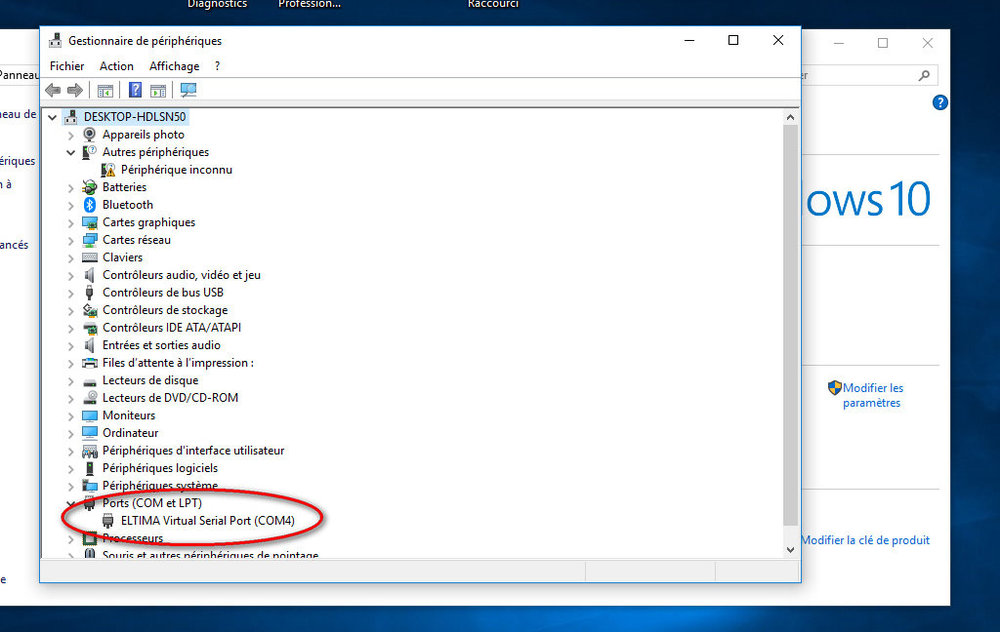Maximize the Gestionnaire de périphériques window
Image resolution: width=1000 pixels, height=632 pixels.
733,40
